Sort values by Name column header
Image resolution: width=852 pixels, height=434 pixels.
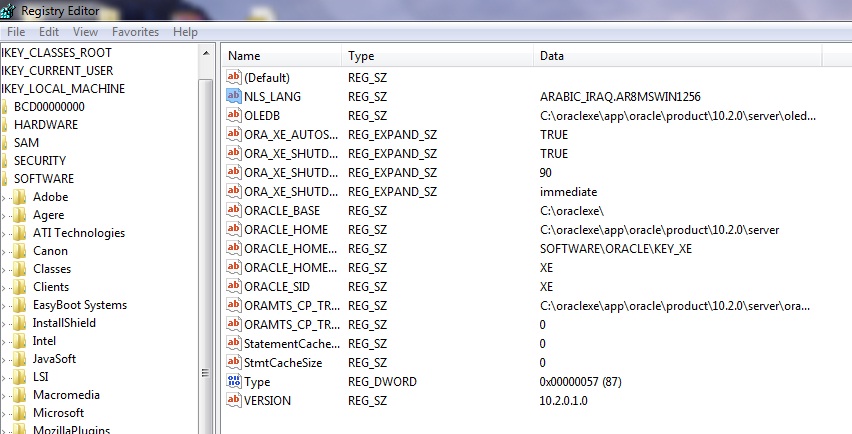coord(244,56)
